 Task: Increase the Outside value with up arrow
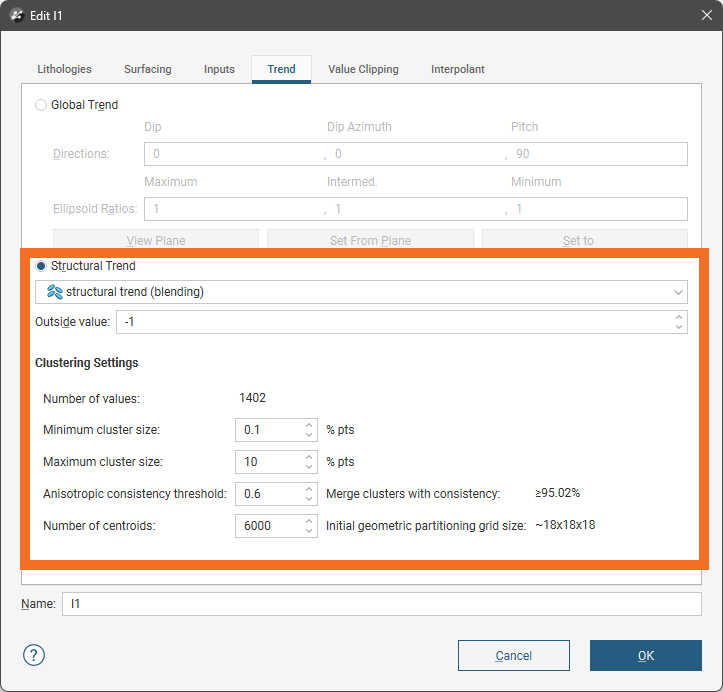679,317
